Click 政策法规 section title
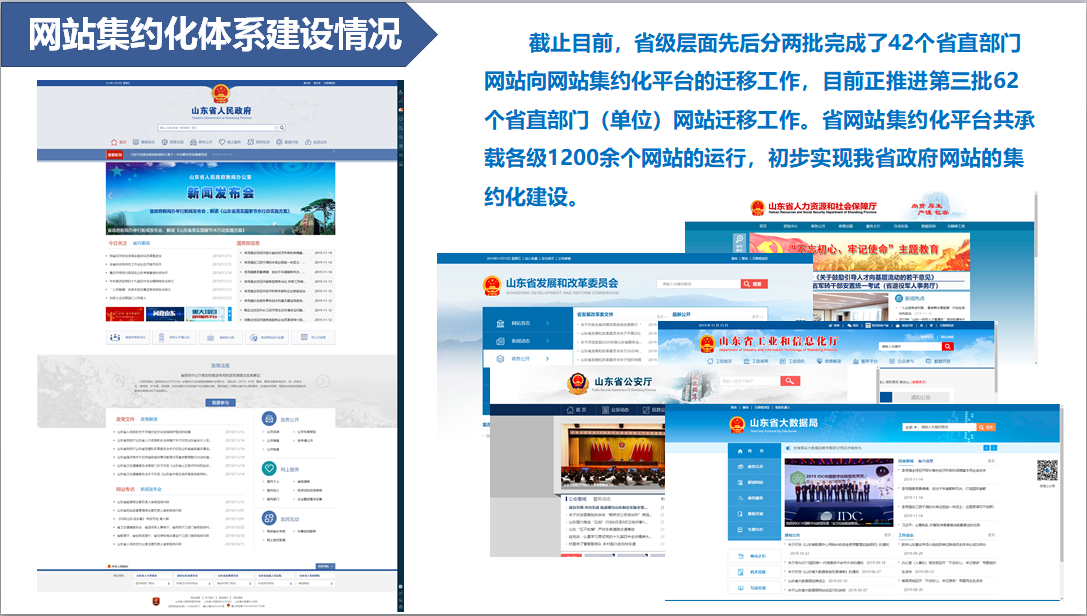 pos(220,365)
